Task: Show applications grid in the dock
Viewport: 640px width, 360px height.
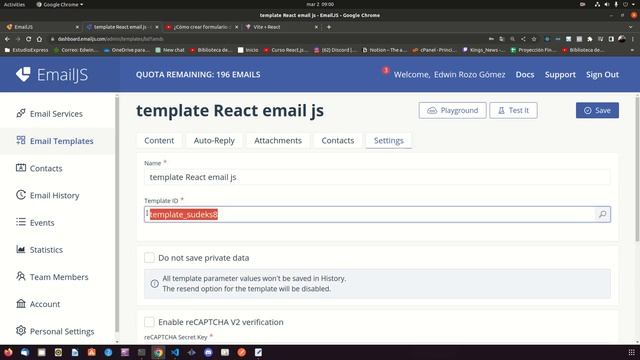Action: pos(631,352)
